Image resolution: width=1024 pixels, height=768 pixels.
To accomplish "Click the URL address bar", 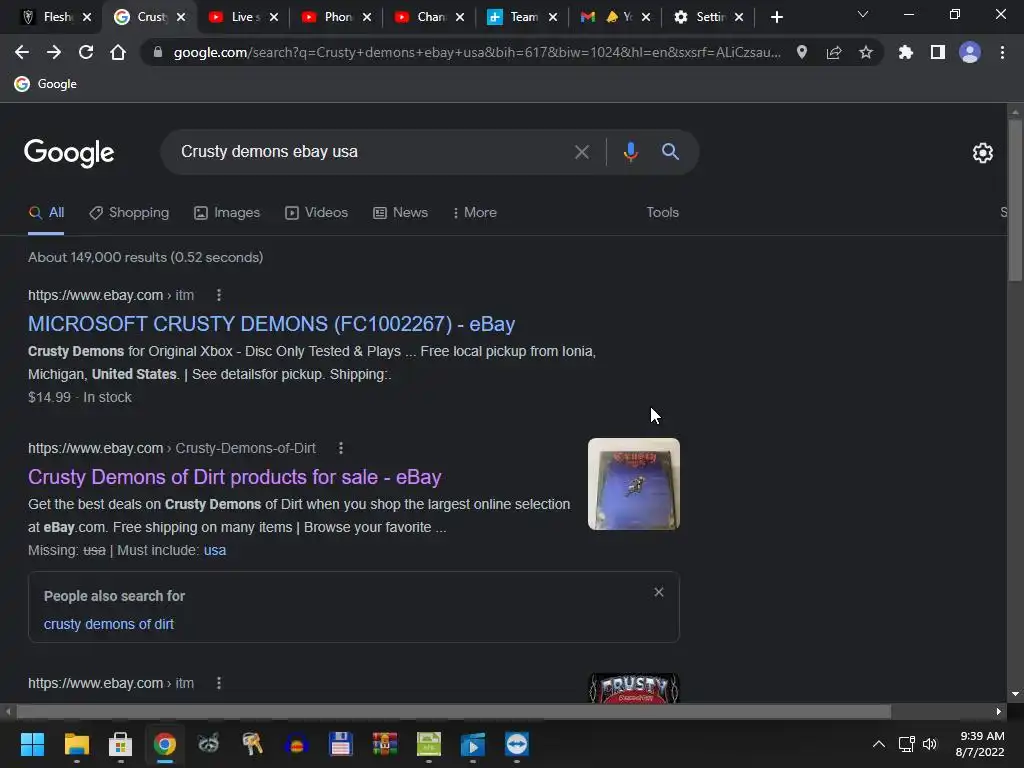I will (477, 52).
